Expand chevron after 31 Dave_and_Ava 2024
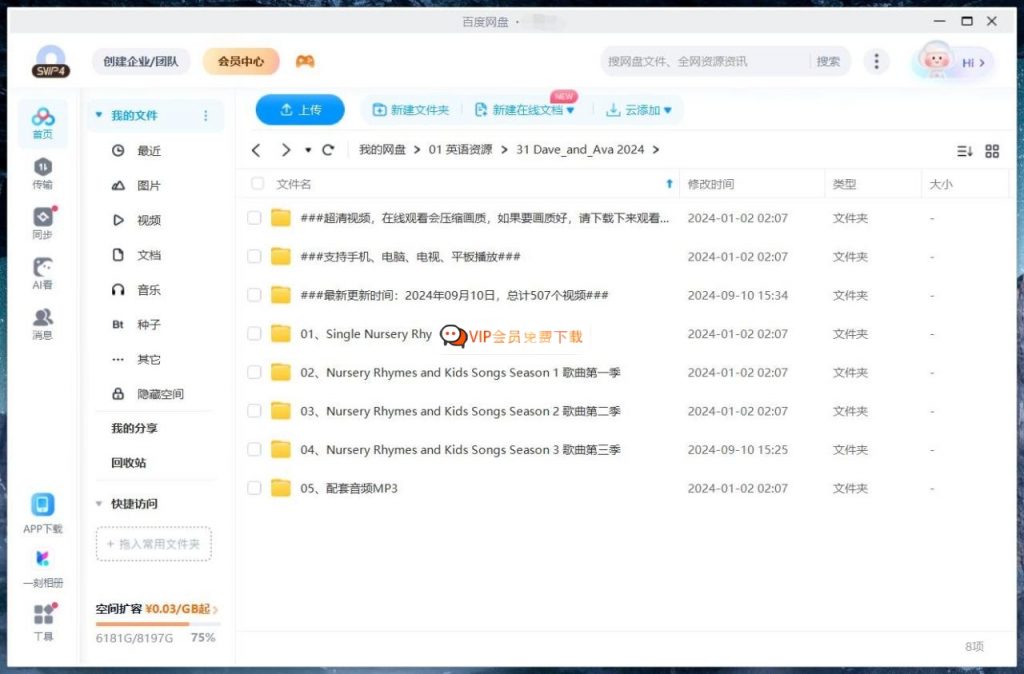This screenshot has height=674, width=1024. (656, 150)
